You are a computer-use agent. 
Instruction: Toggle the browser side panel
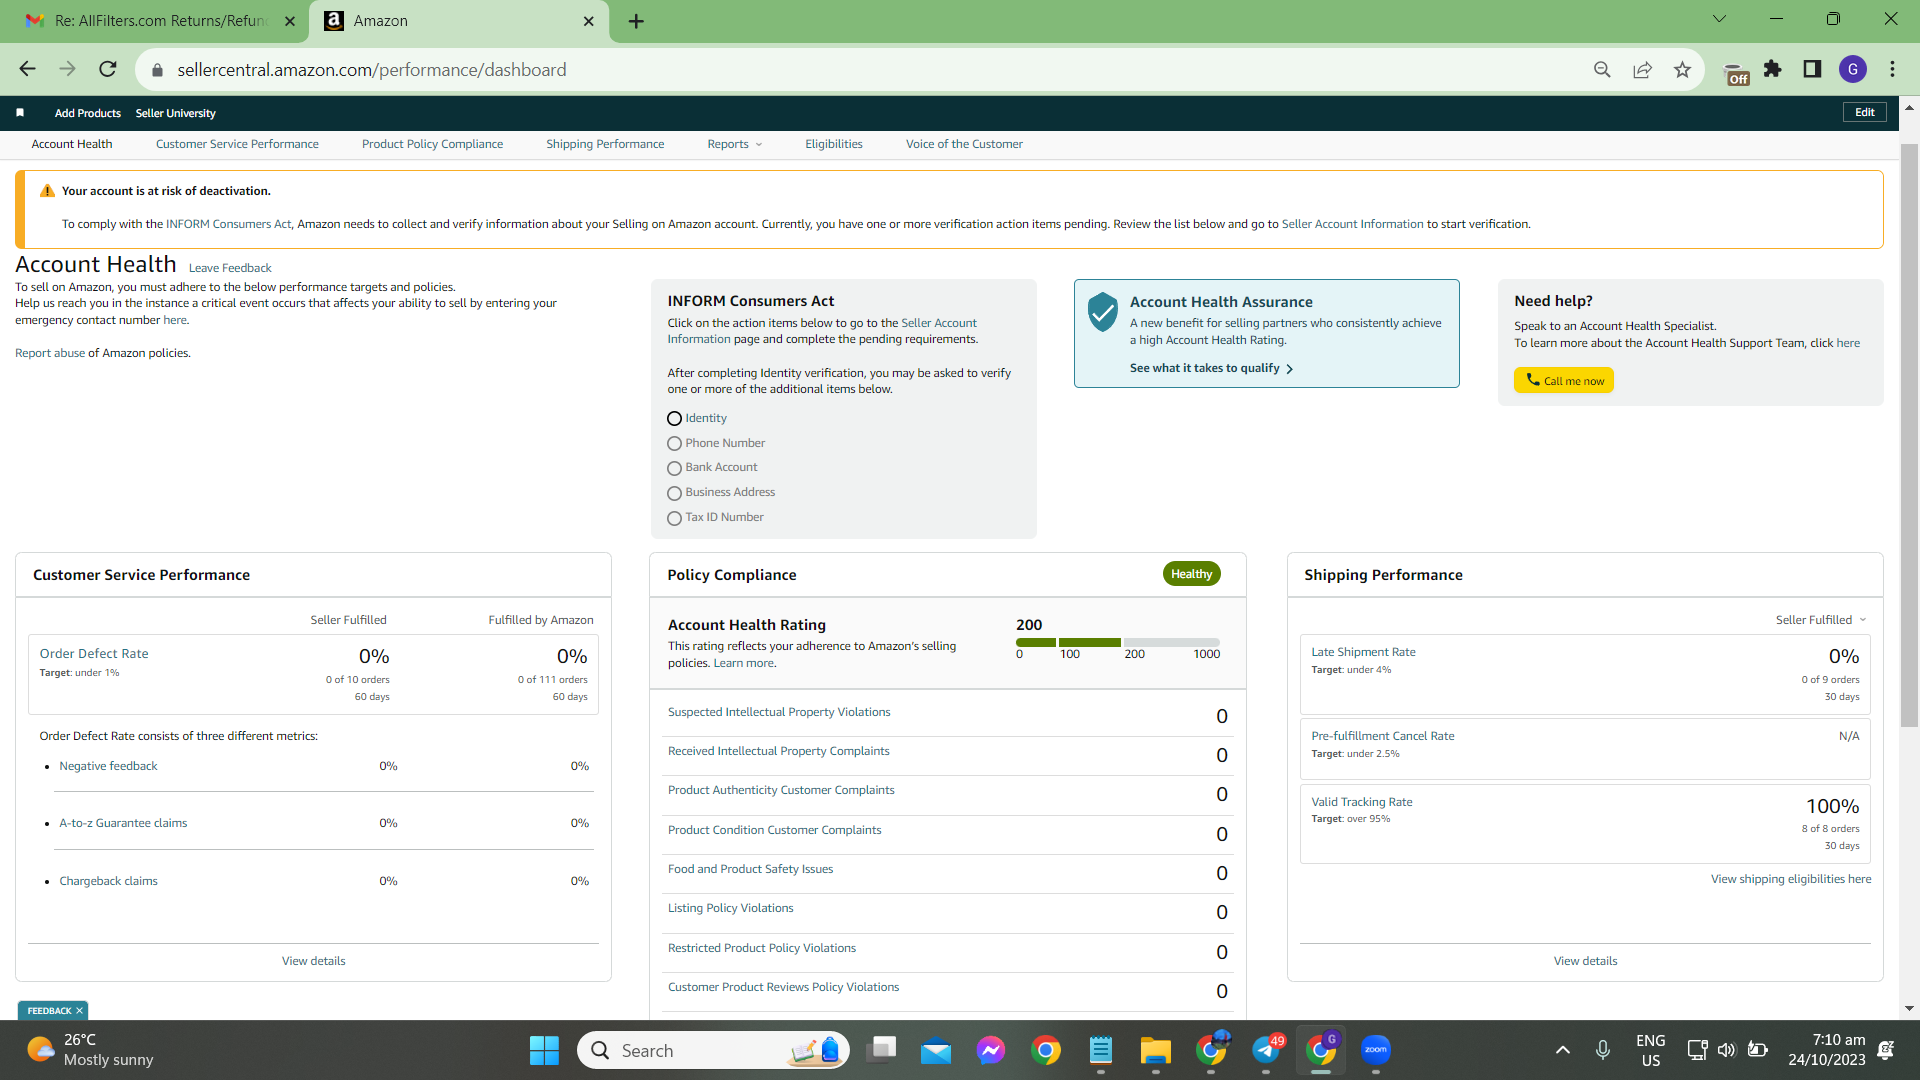tap(1812, 69)
